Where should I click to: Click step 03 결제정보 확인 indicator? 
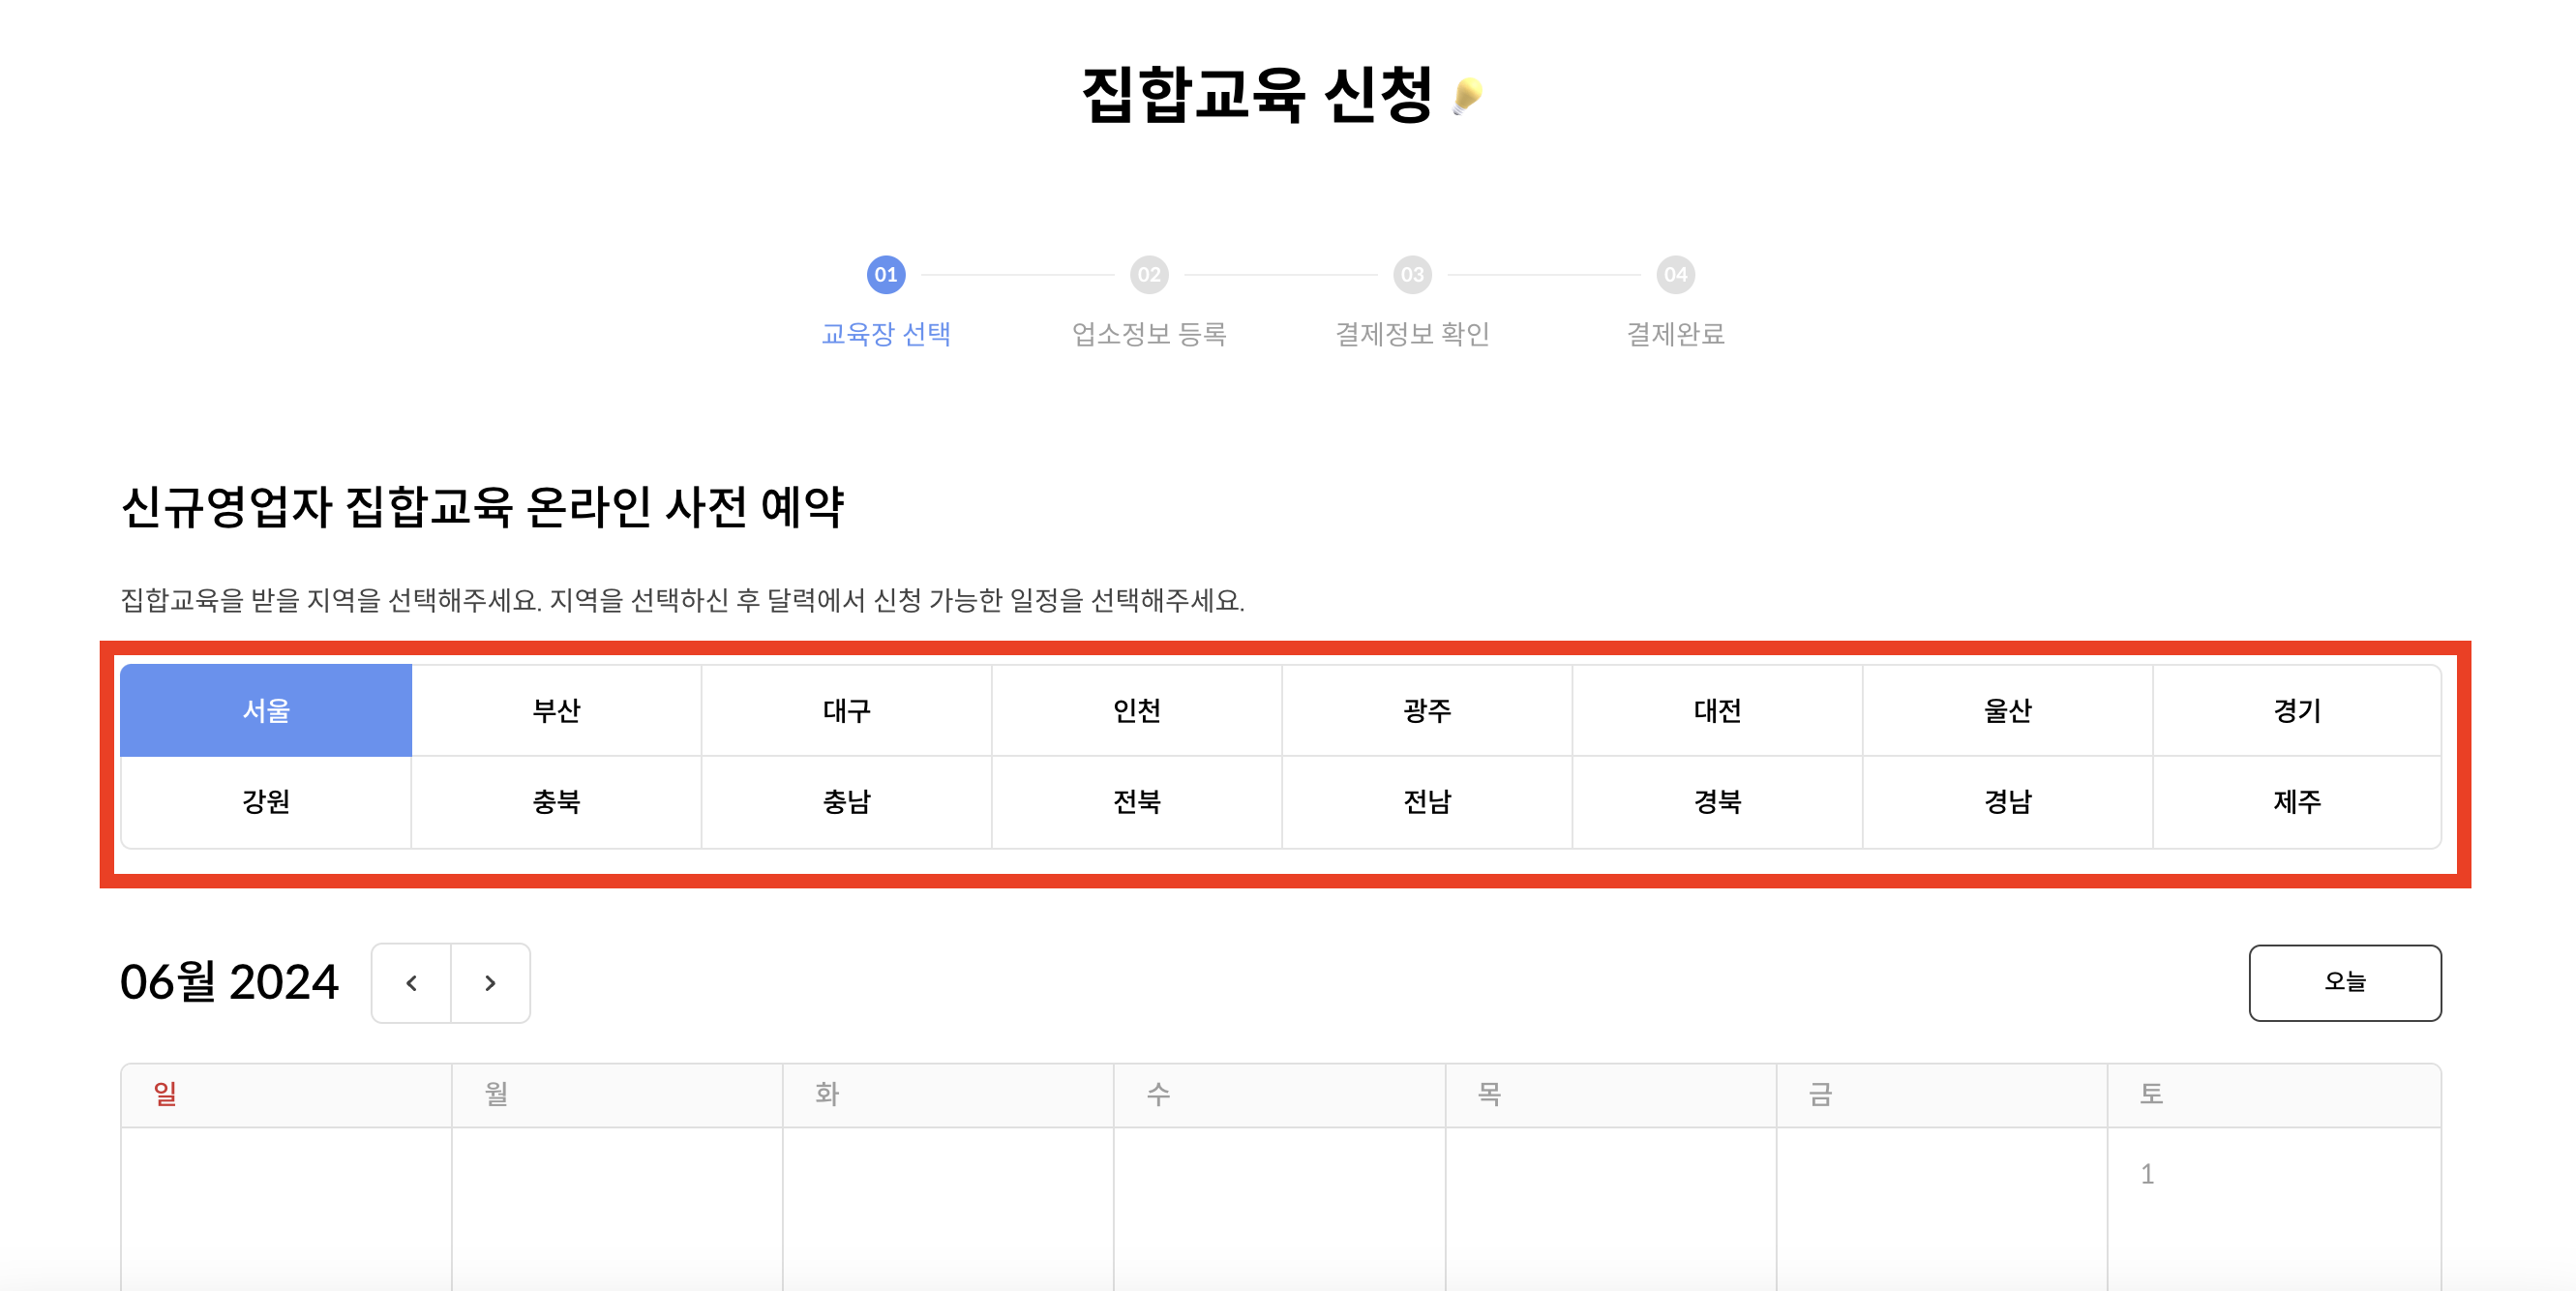coord(1411,275)
